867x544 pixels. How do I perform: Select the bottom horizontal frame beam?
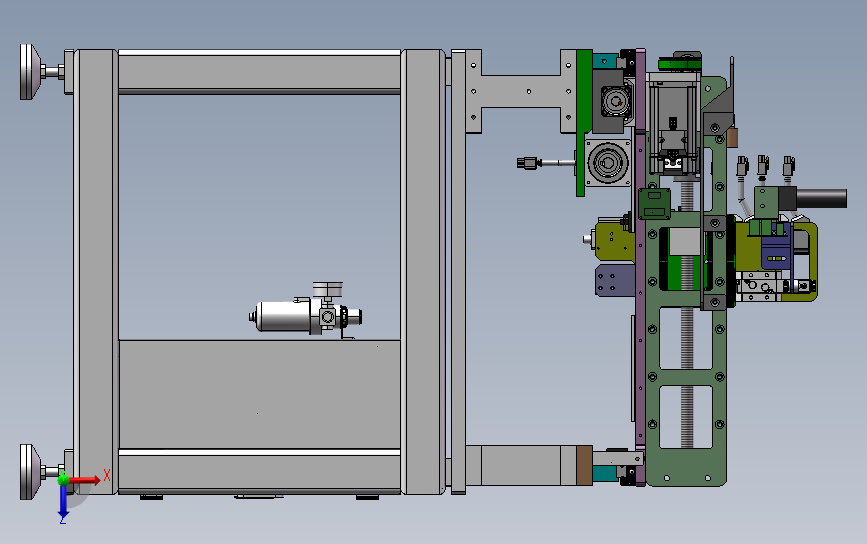[x=259, y=471]
